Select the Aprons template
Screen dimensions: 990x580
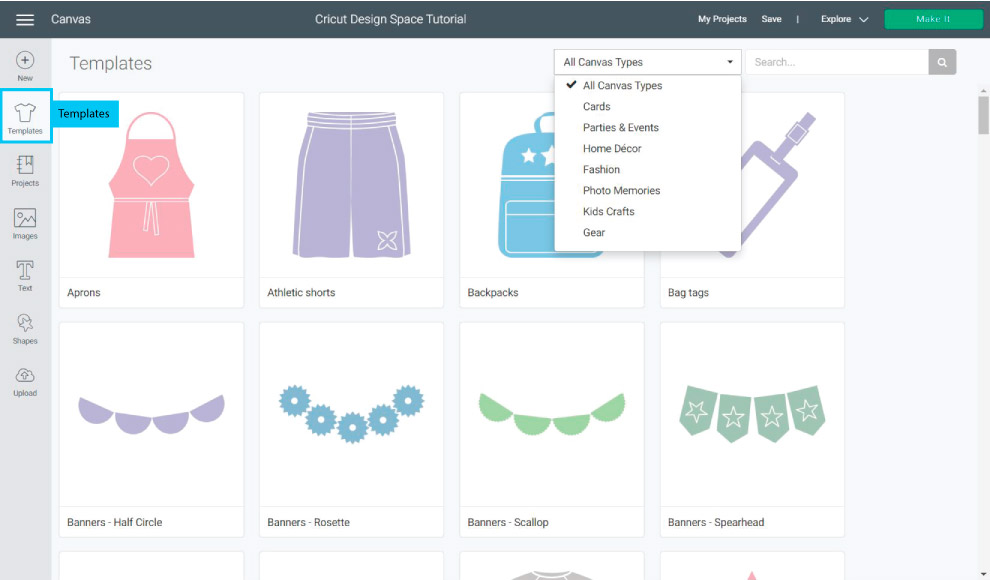coord(151,200)
